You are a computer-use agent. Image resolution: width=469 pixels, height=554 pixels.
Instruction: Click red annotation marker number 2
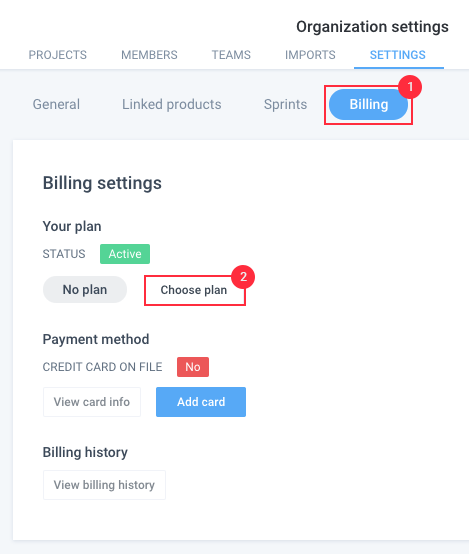pyautogui.click(x=243, y=277)
